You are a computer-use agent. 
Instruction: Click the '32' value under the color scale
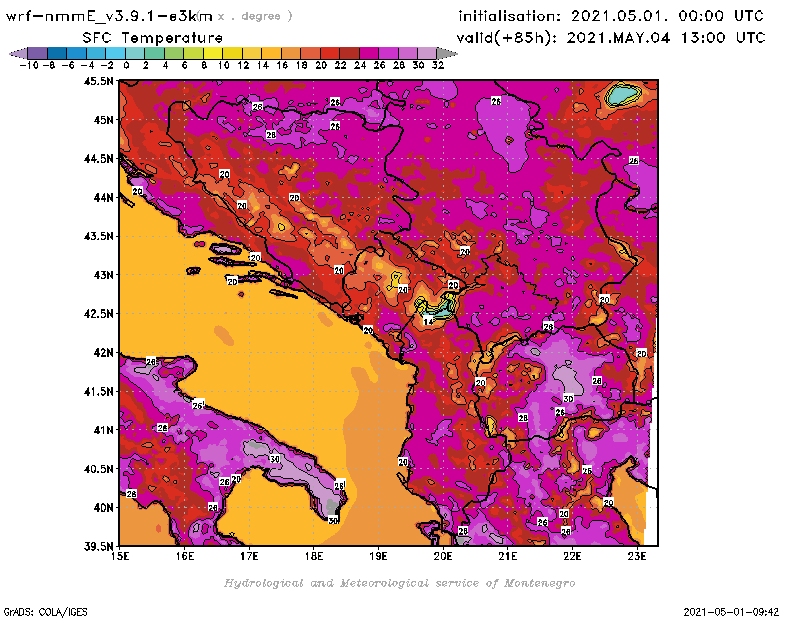pyautogui.click(x=438, y=66)
